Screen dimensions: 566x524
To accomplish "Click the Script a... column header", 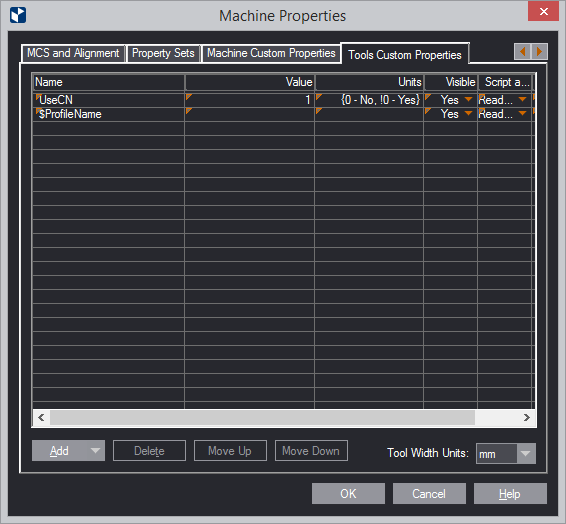I will point(505,82).
